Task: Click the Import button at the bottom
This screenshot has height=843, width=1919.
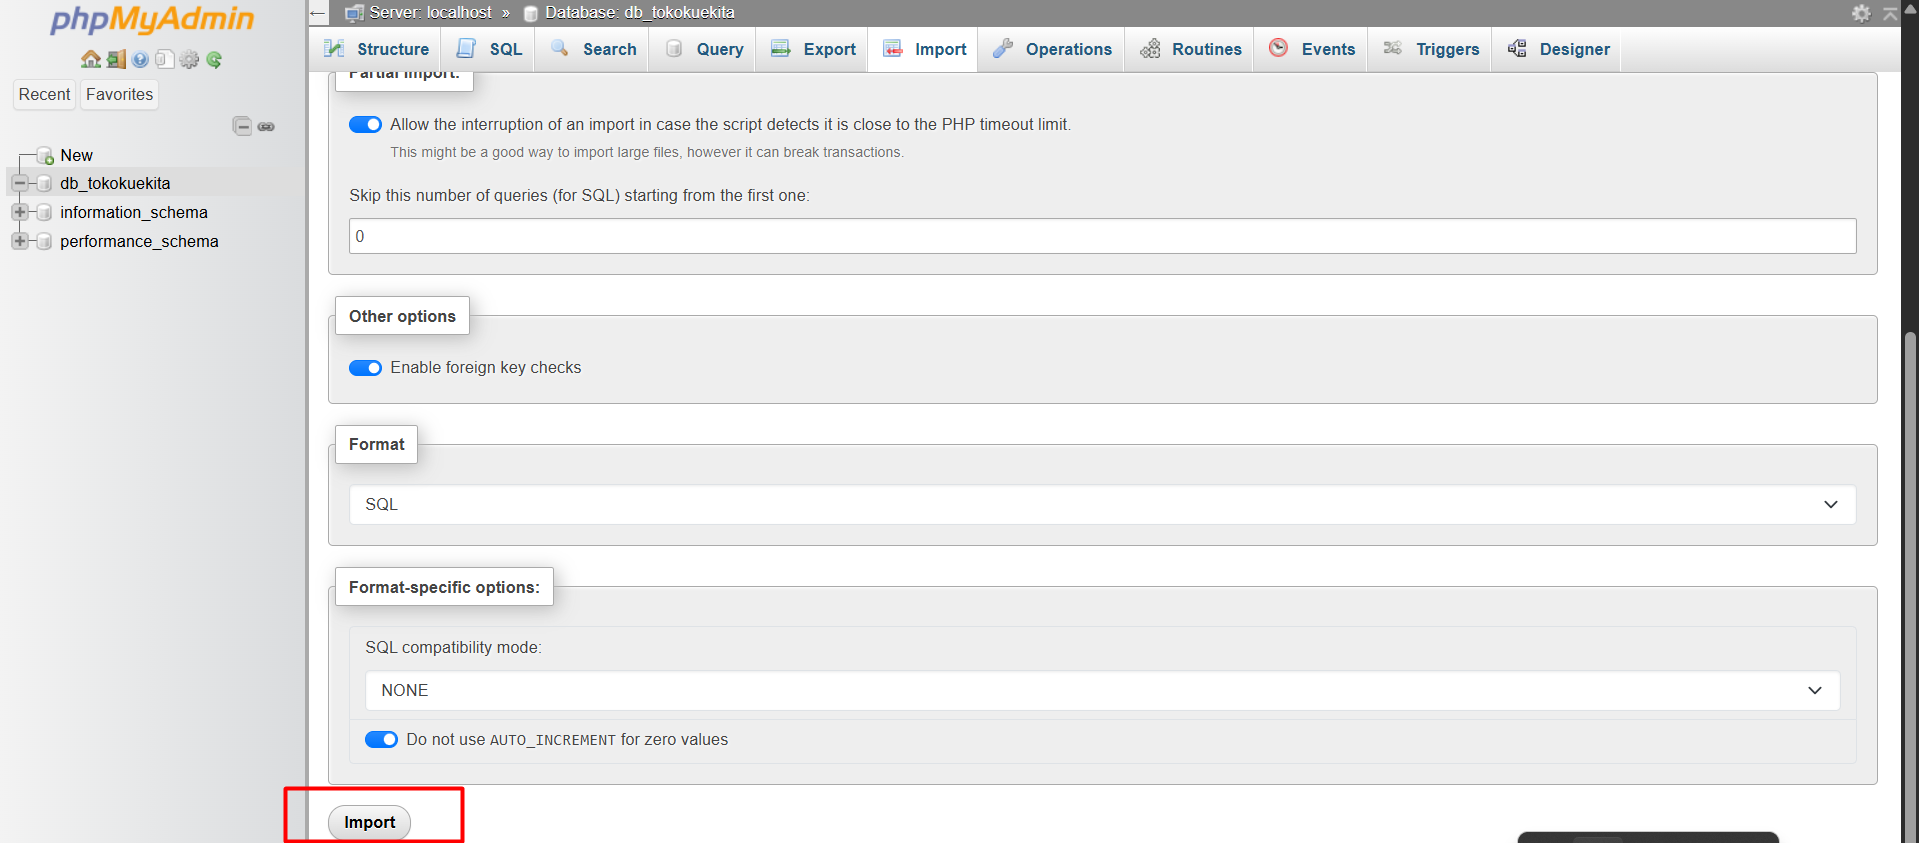Action: [369, 822]
